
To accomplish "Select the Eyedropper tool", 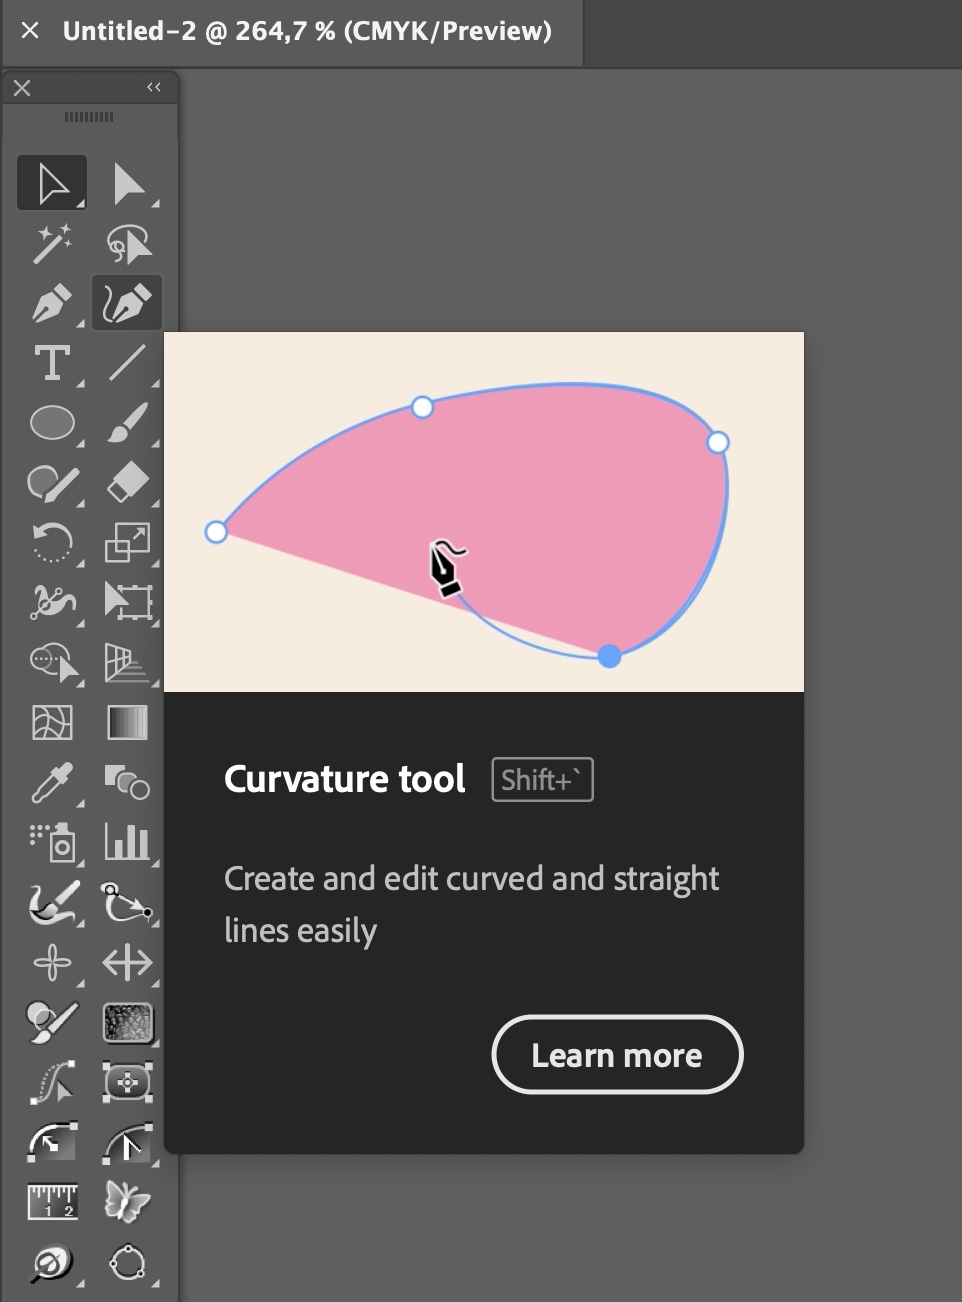I will pyautogui.click(x=51, y=783).
